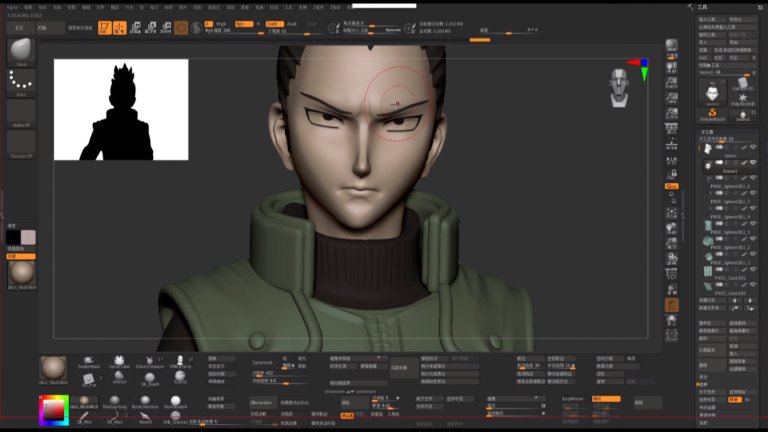Select the SK_Pen brush
This screenshot has height=432, width=768.
(x=84, y=418)
